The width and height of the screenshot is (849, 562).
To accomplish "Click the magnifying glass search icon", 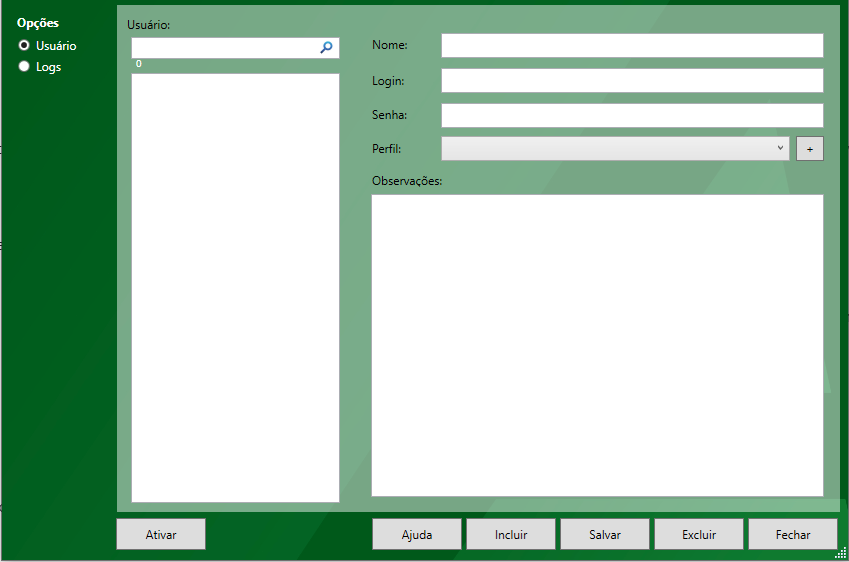I will tap(326, 47).
